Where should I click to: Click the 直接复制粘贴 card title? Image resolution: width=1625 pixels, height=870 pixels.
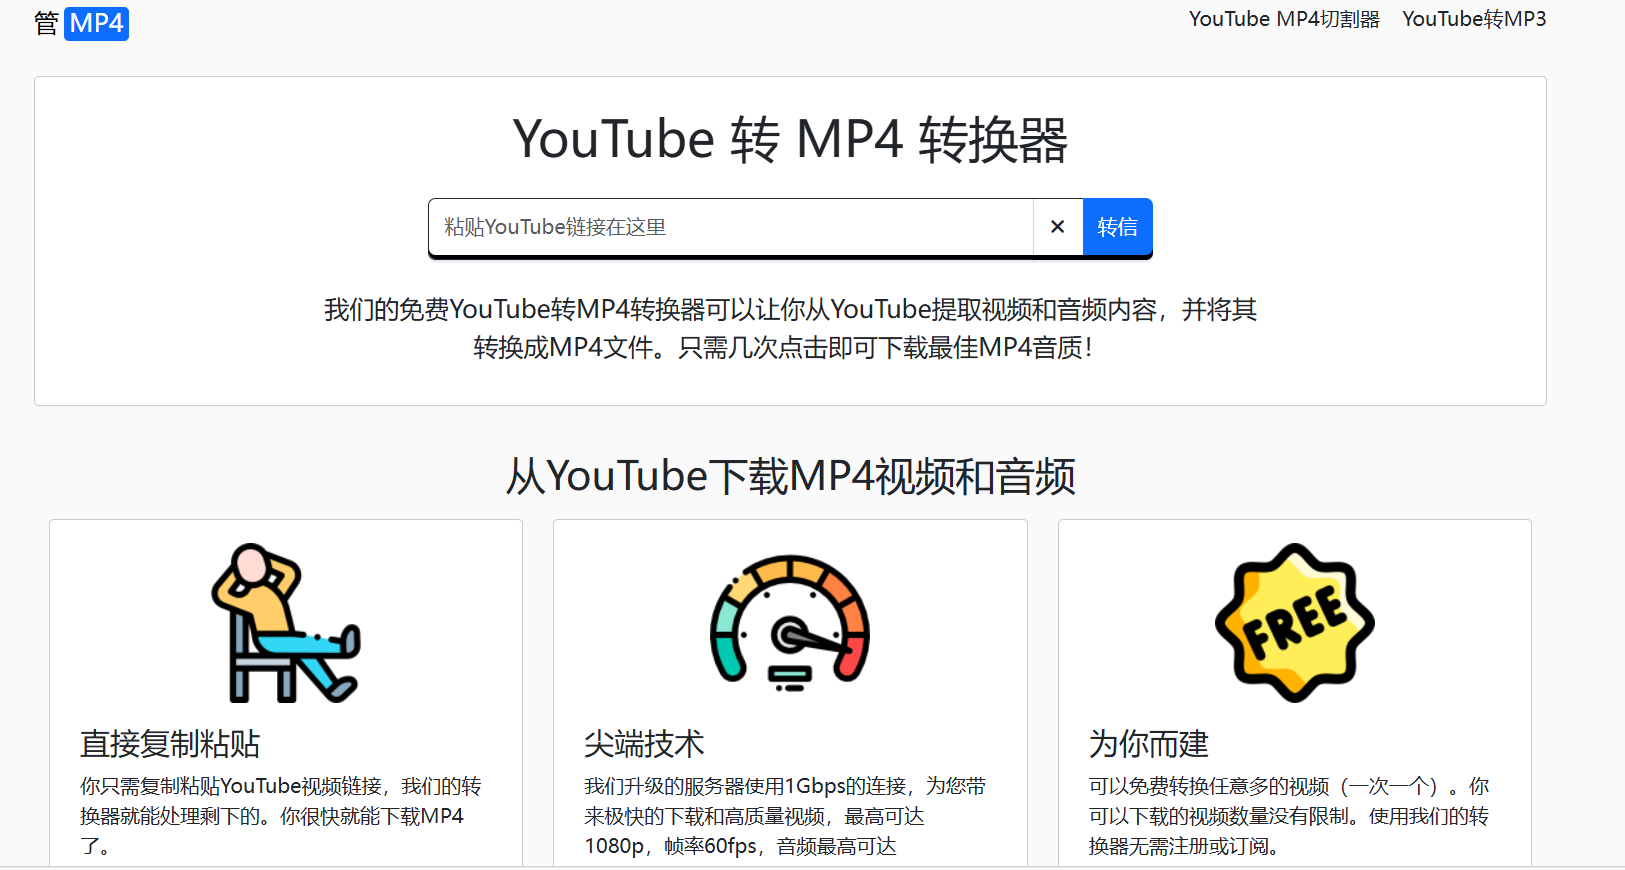click(170, 744)
